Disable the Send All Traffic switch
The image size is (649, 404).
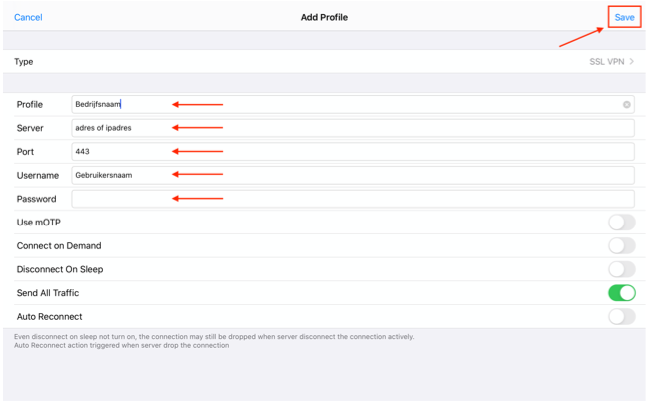coord(621,293)
